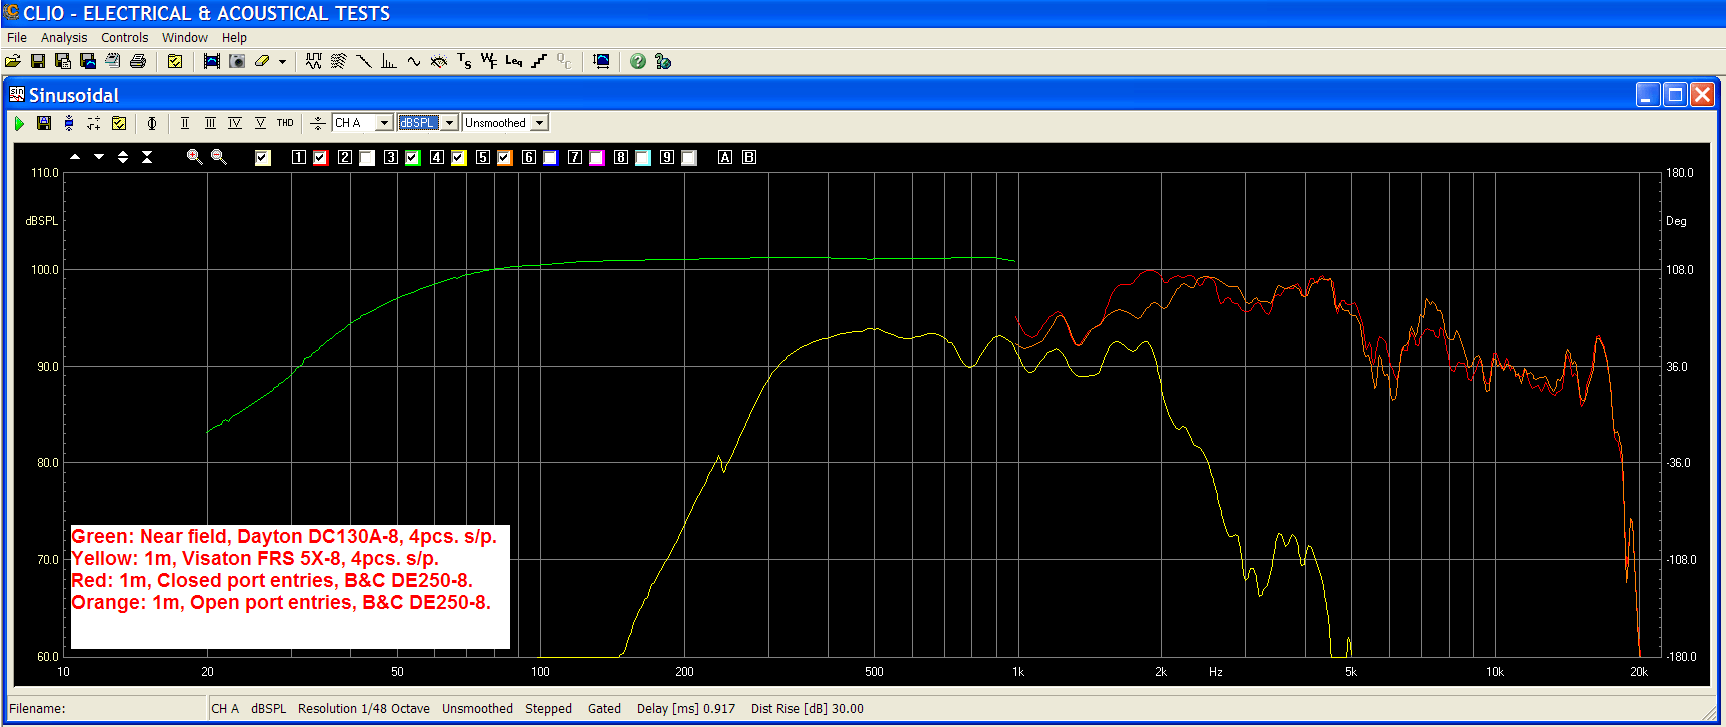The width and height of the screenshot is (1726, 727).
Task: Click 'Delay [ms] 0.917' in status bar
Action: coord(686,708)
